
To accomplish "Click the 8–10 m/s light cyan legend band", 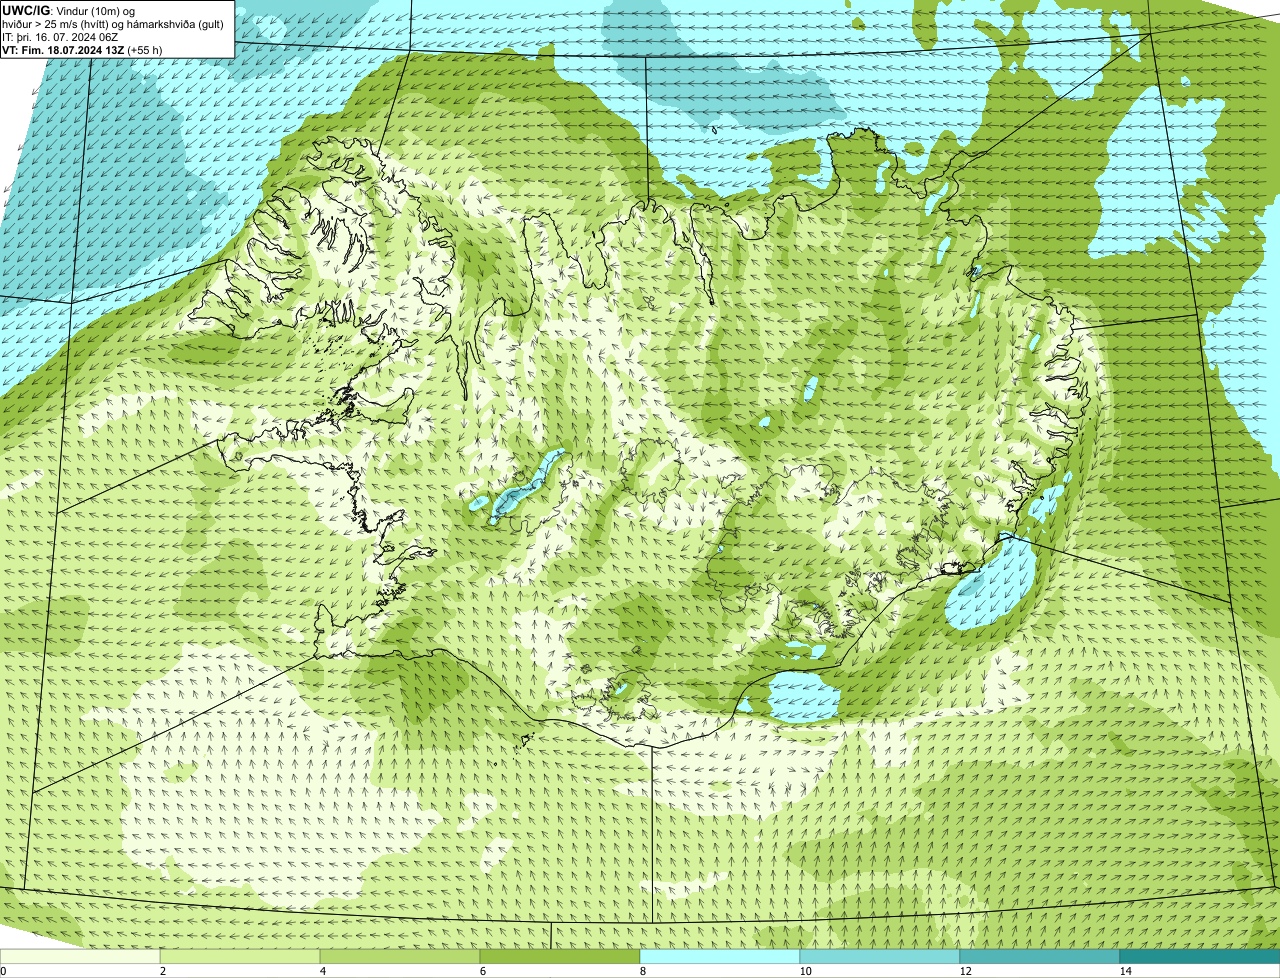I will pyautogui.click(x=720, y=956).
